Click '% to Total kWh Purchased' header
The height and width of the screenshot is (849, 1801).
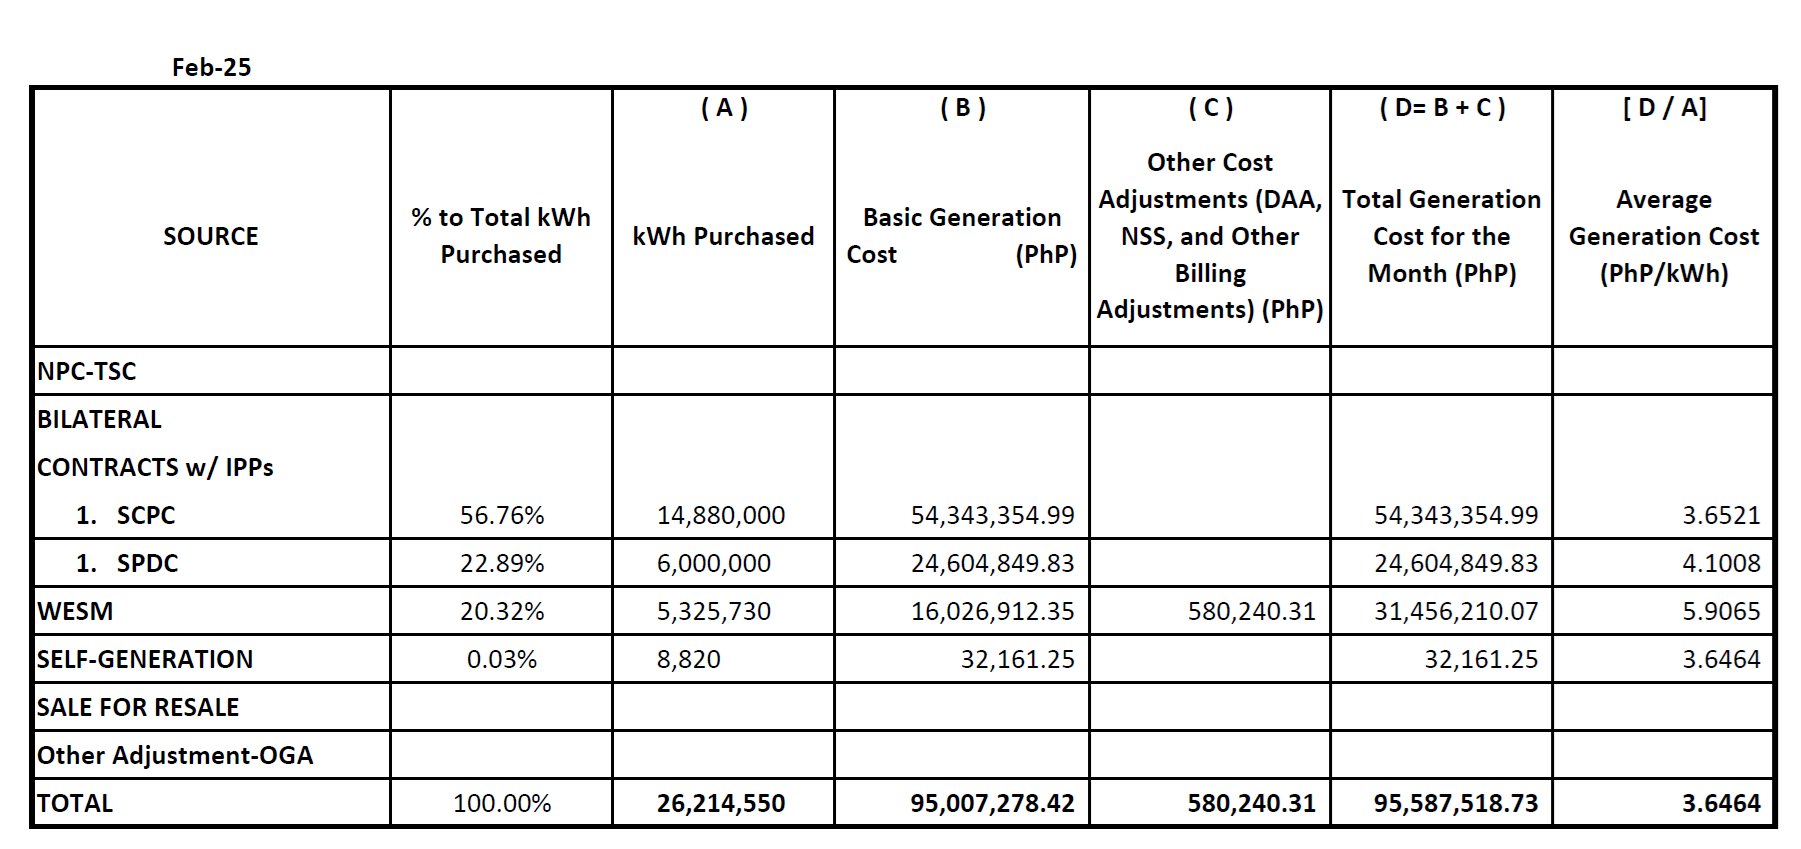pos(501,236)
